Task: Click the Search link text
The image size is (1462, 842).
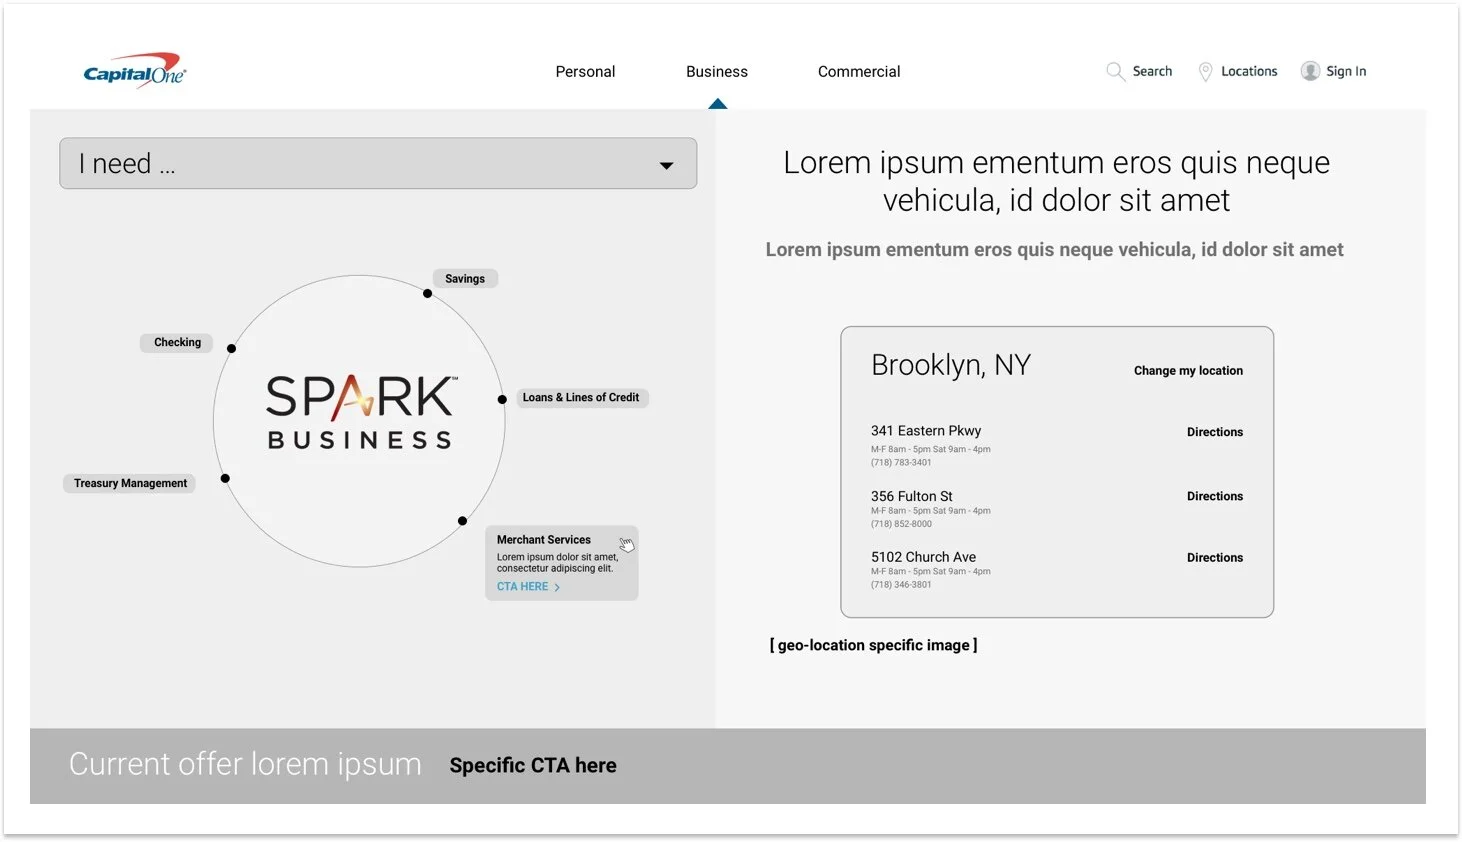Action: [x=1152, y=71]
